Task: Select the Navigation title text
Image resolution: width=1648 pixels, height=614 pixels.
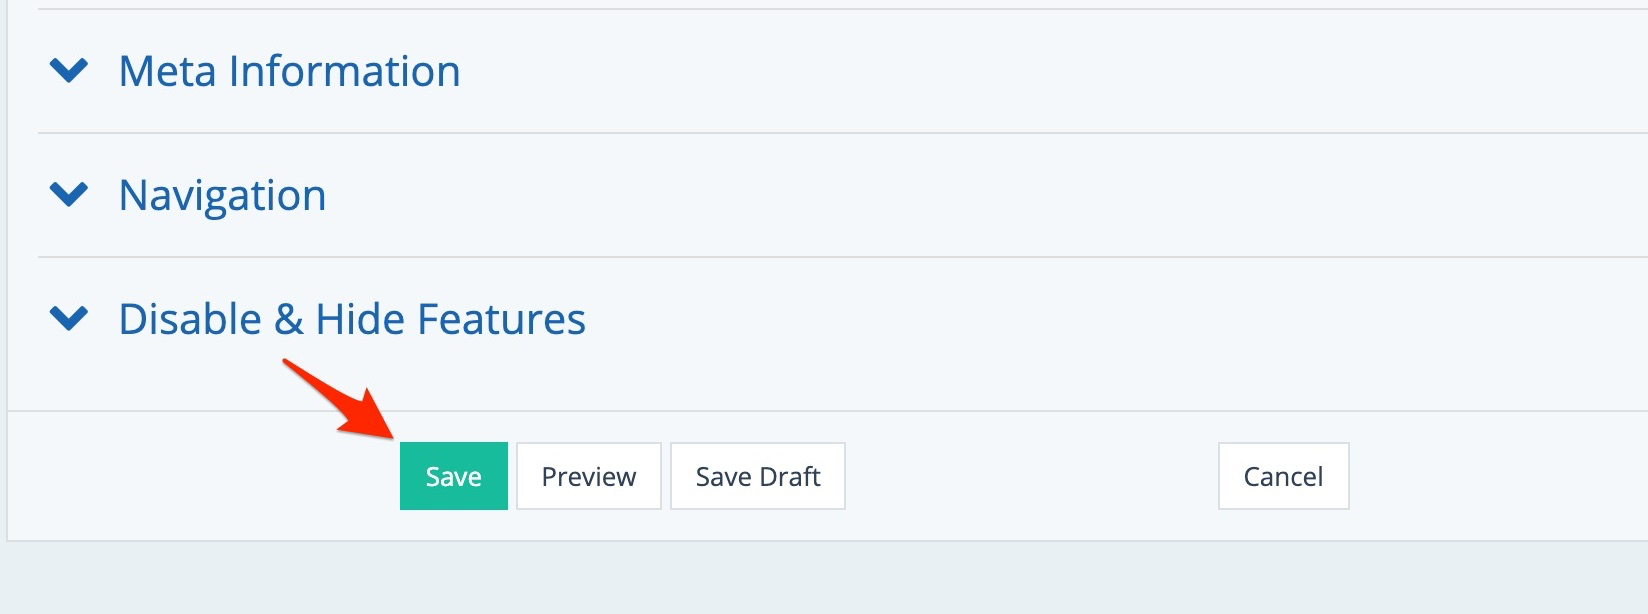Action: [x=222, y=195]
